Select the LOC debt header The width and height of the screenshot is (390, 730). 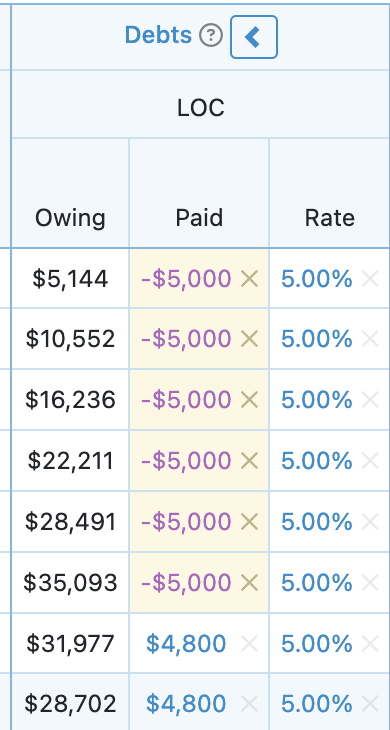click(201, 108)
